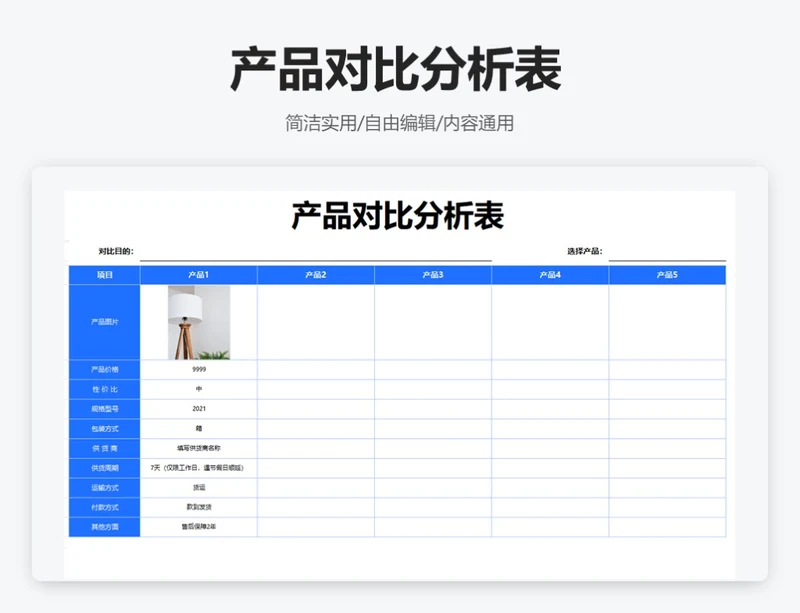
Task: Select empty 供货商 cell under 产品4
Action: 550,448
